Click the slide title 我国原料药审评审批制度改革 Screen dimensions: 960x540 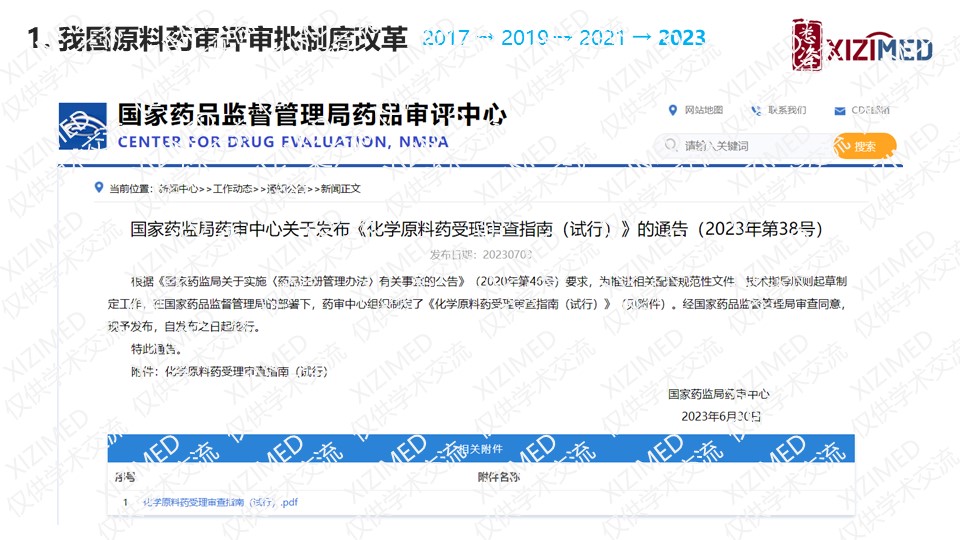[218, 39]
